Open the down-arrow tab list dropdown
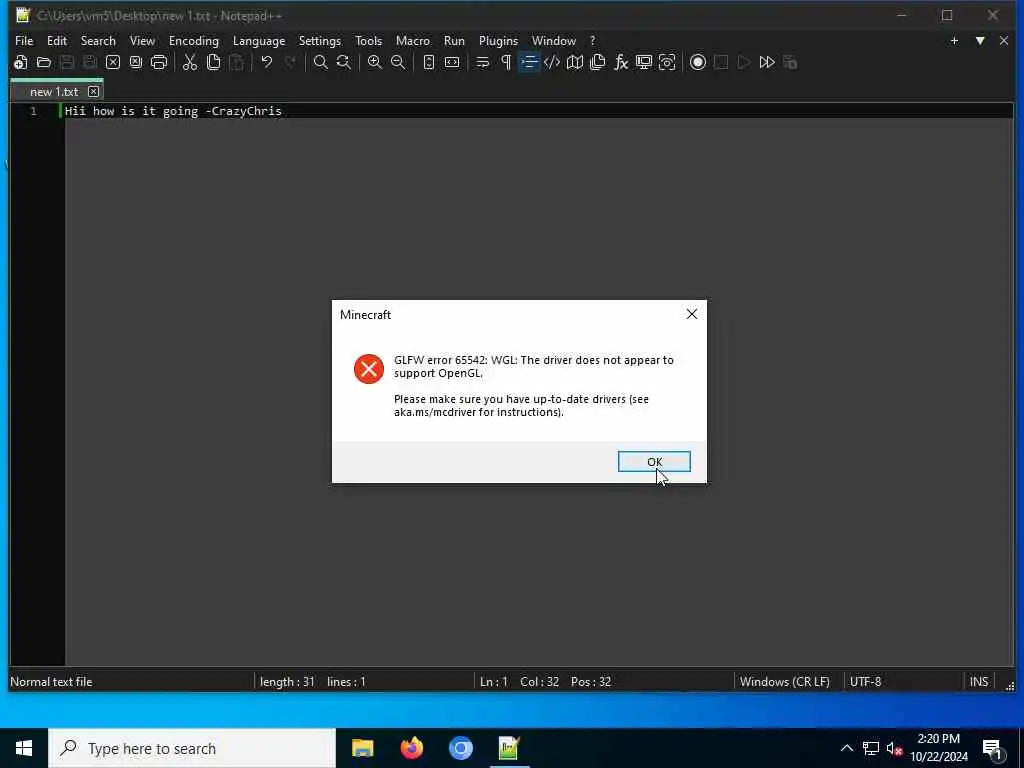This screenshot has height=768, width=1024. click(980, 40)
